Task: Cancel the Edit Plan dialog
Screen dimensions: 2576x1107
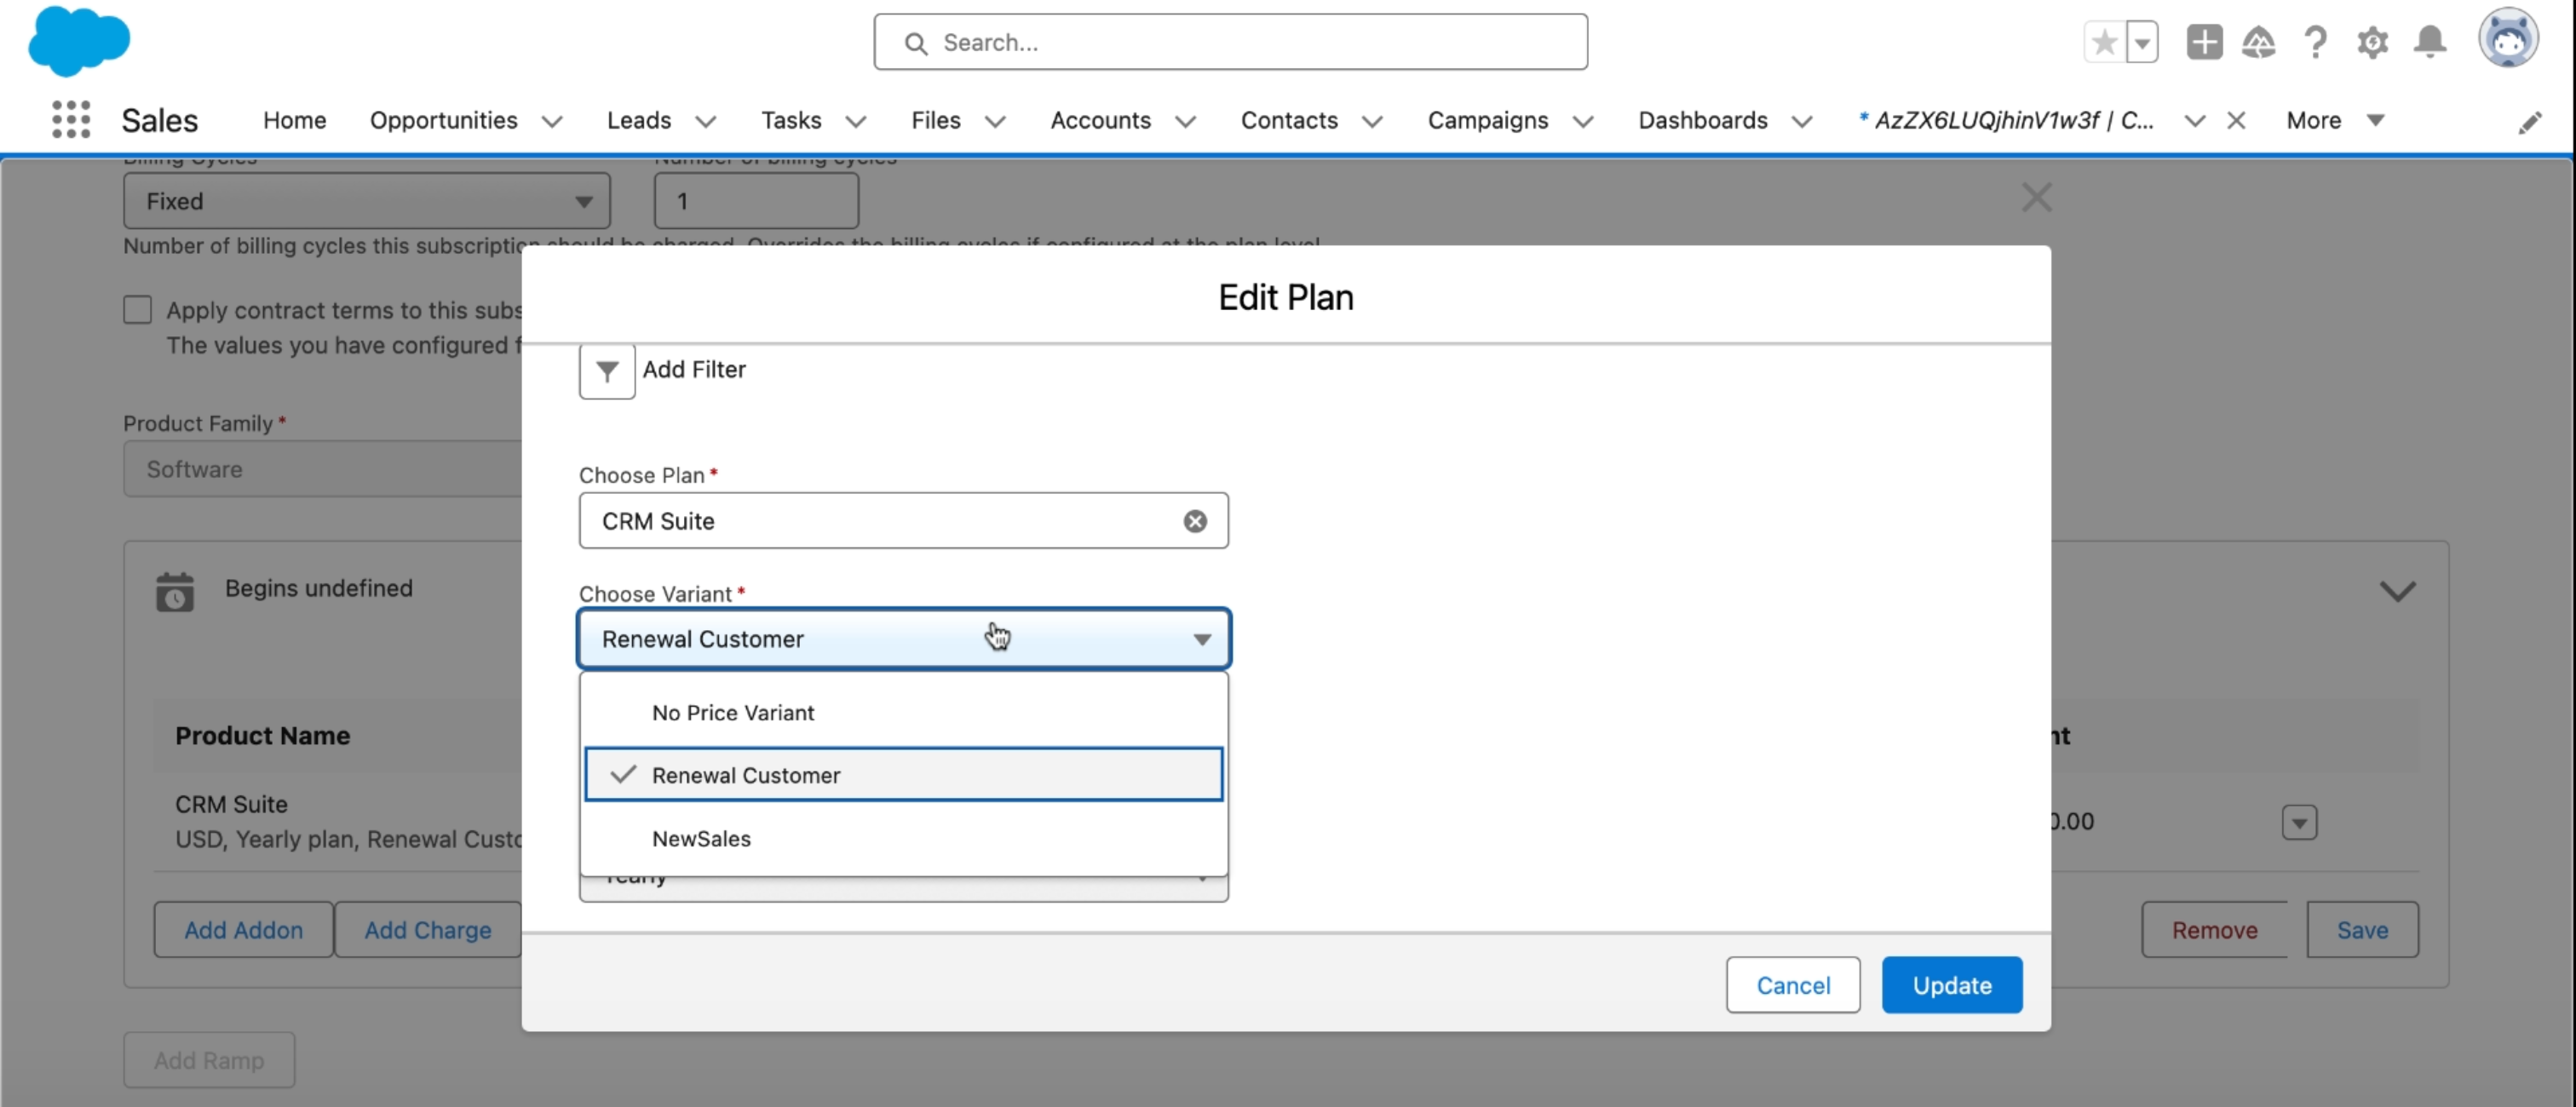Action: click(x=1792, y=985)
